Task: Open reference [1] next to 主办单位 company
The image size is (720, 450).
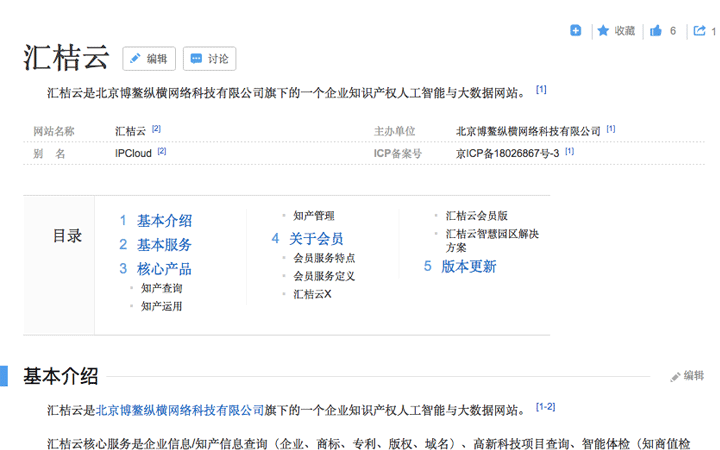Action: pyautogui.click(x=611, y=129)
